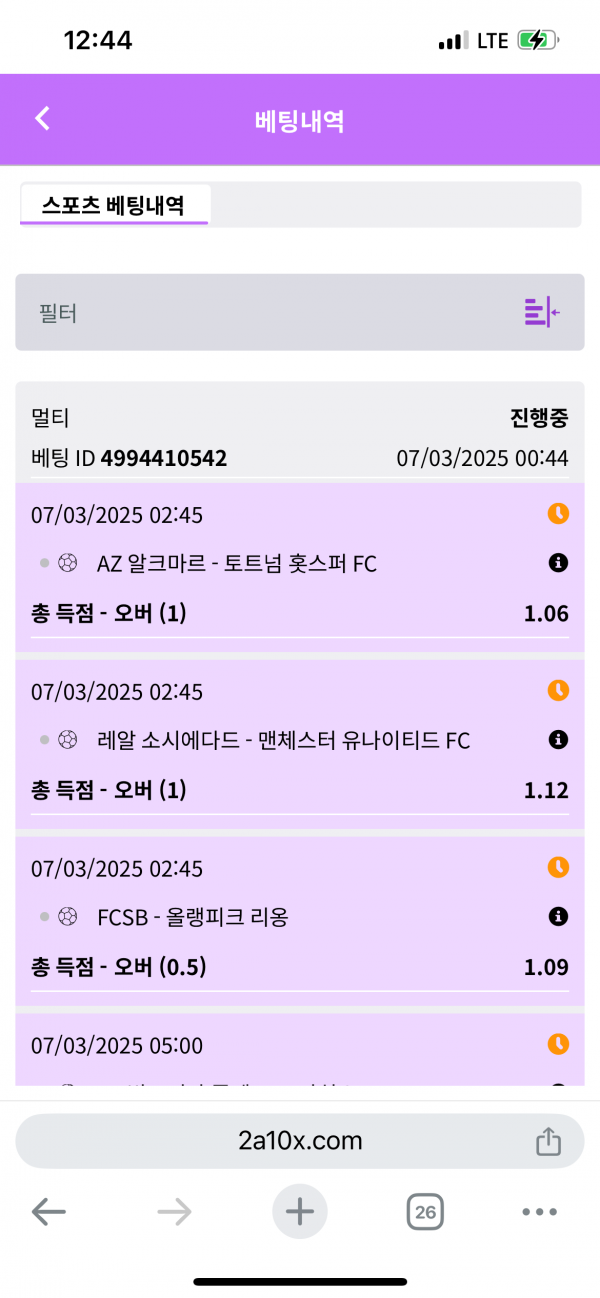Open browser more options menu
The image size is (600, 1298).
539,1213
